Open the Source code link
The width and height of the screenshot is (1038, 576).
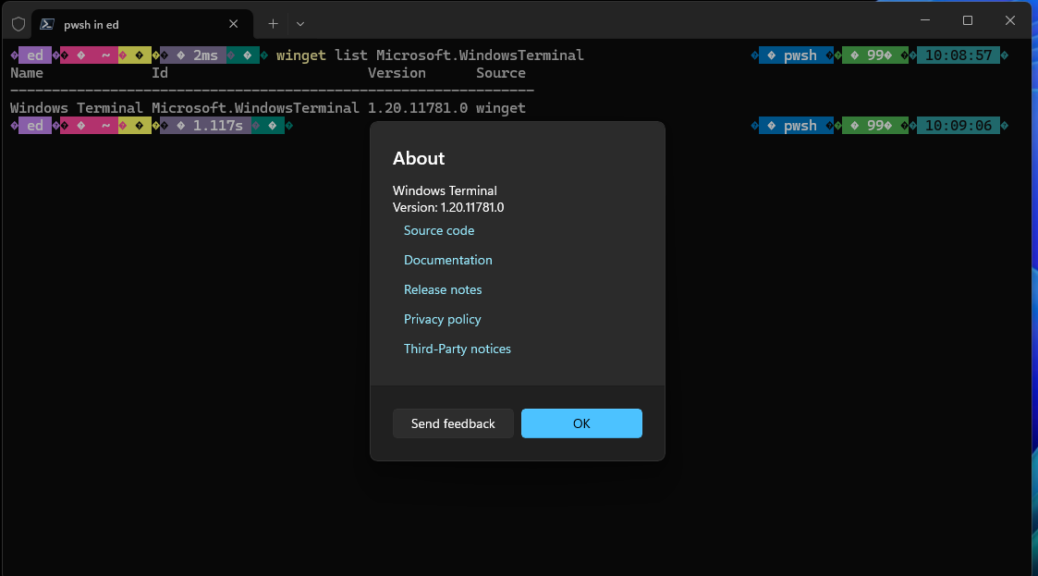tap(439, 230)
